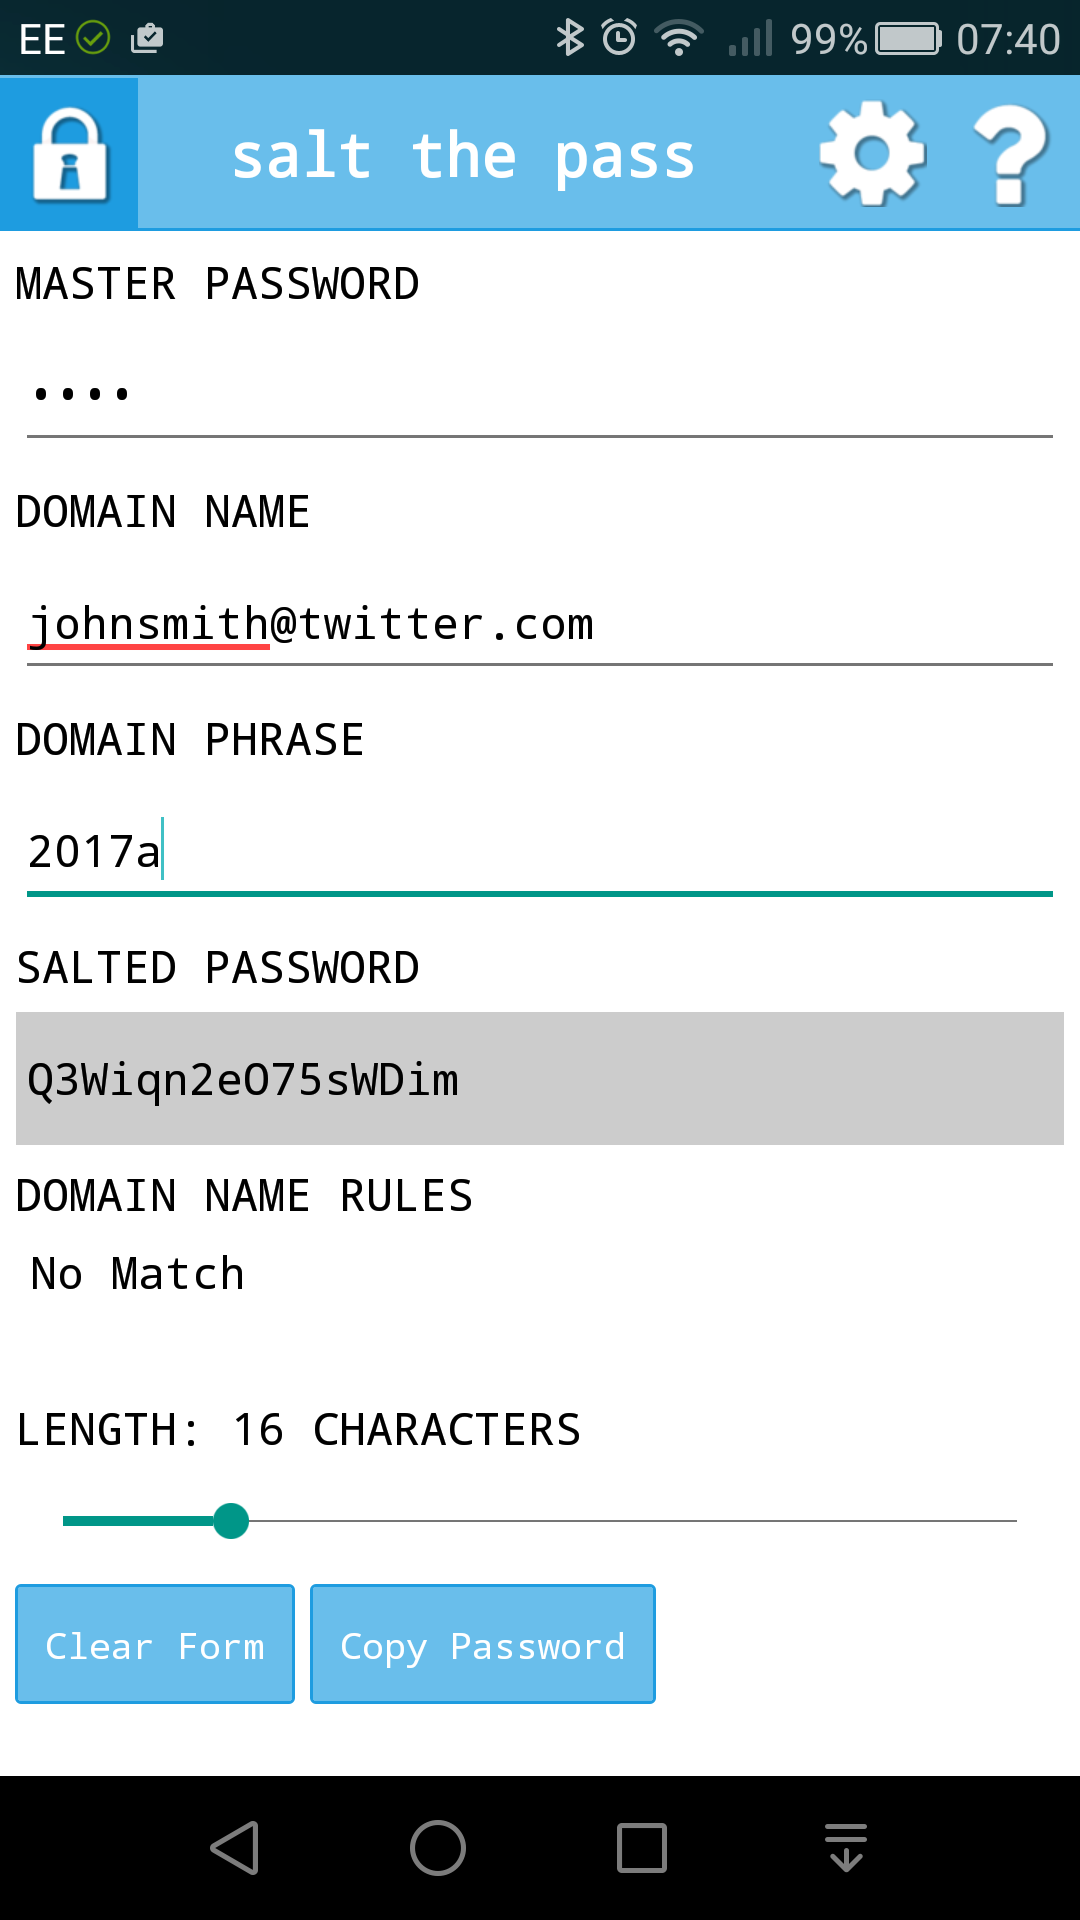
Task: Open settings via the gear icon
Action: point(872,153)
